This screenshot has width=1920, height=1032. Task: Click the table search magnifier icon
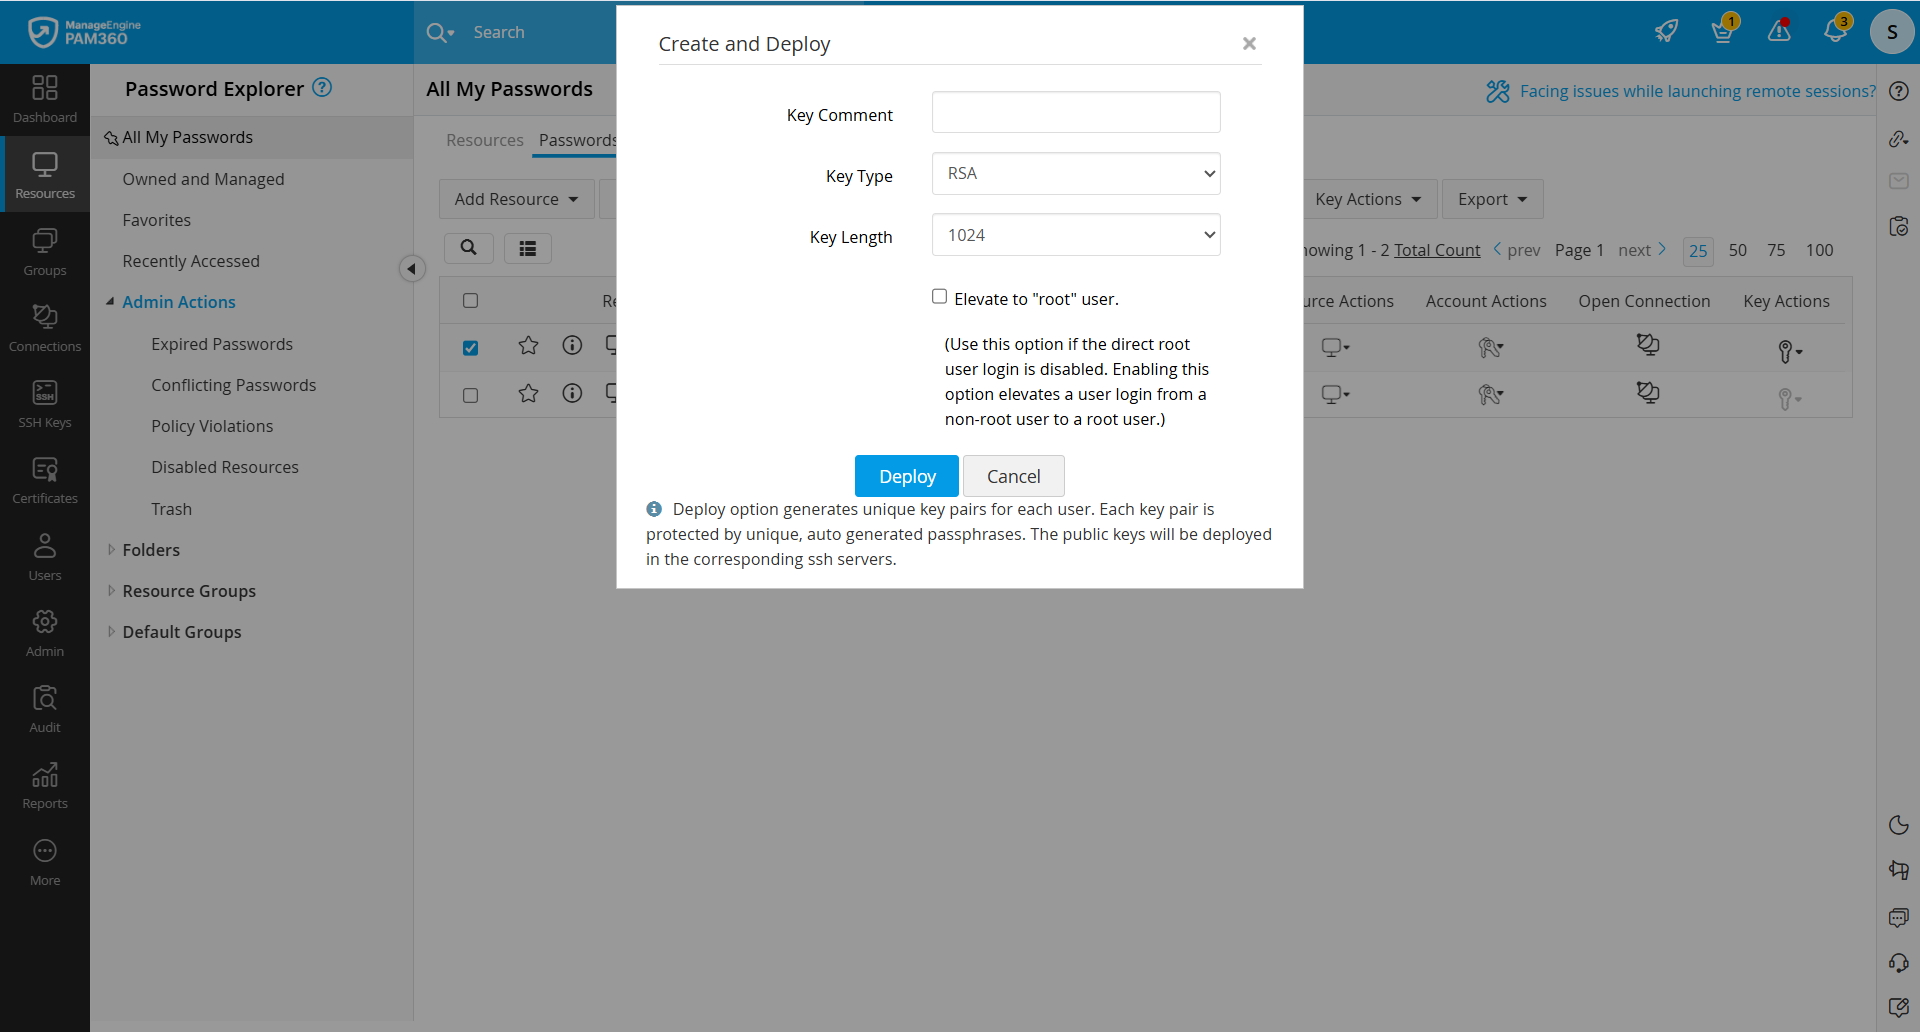point(468,248)
